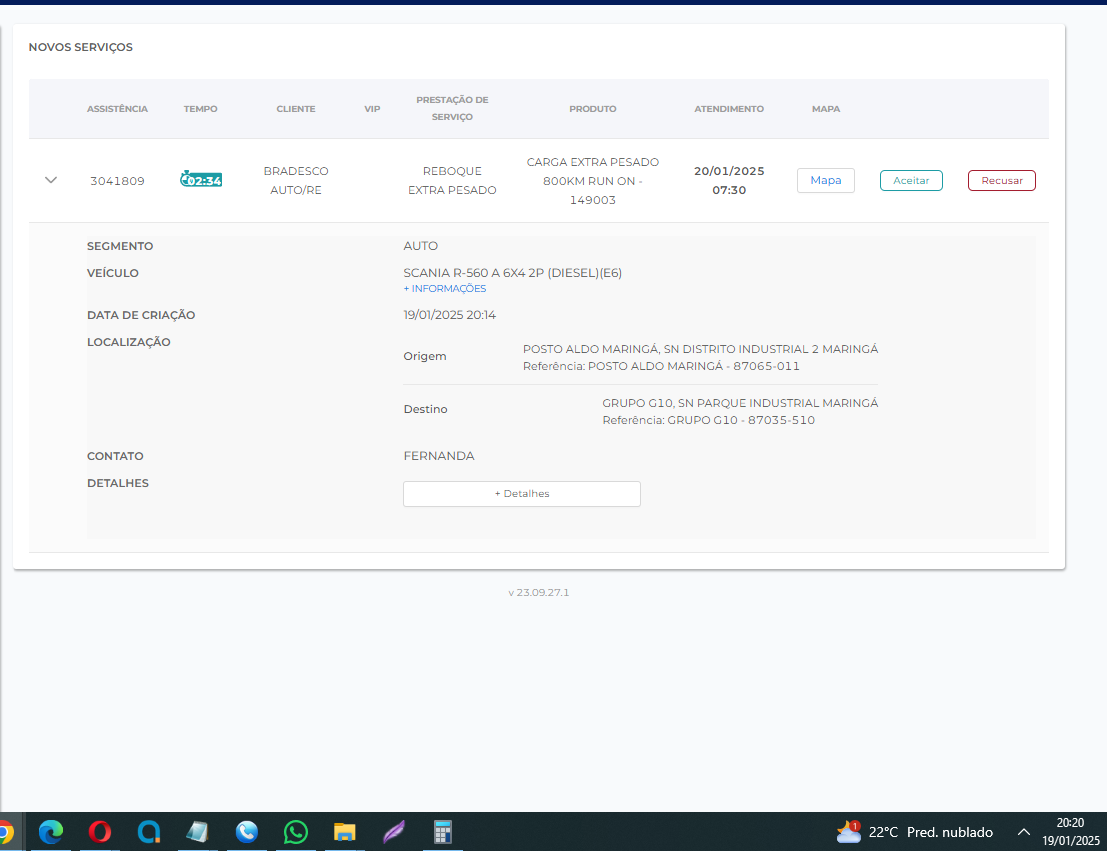The image size is (1107, 851).
Task: Click the ASSISTÊNCIA column header
Action: click(117, 109)
